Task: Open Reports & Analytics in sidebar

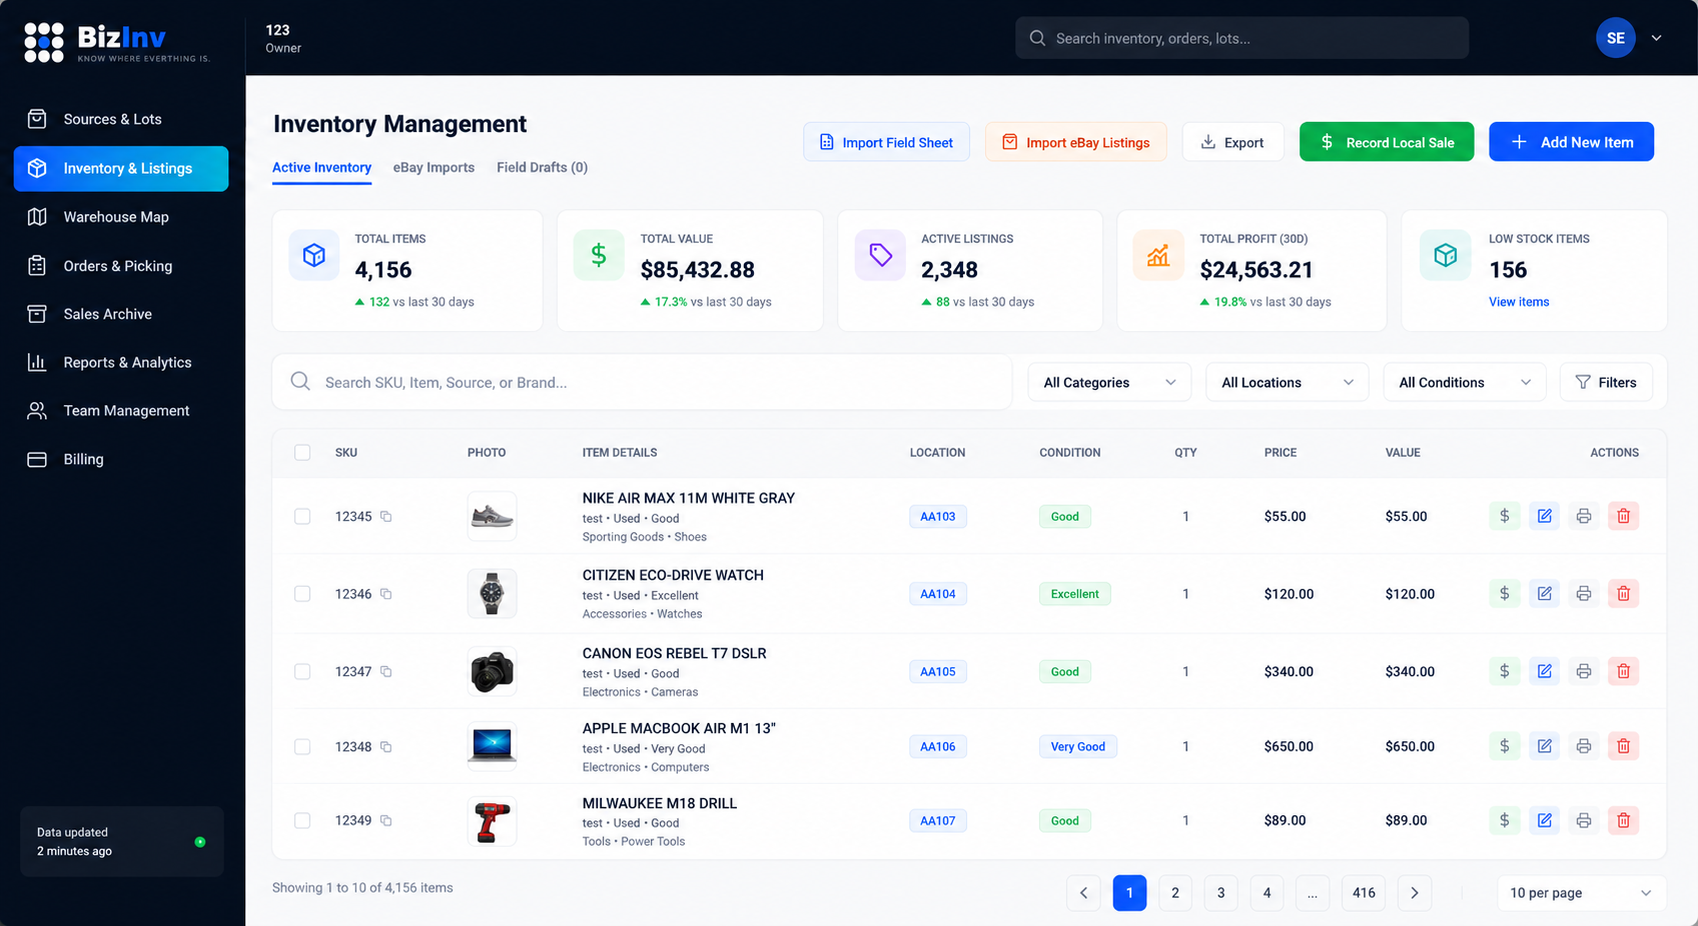Action: [121, 362]
